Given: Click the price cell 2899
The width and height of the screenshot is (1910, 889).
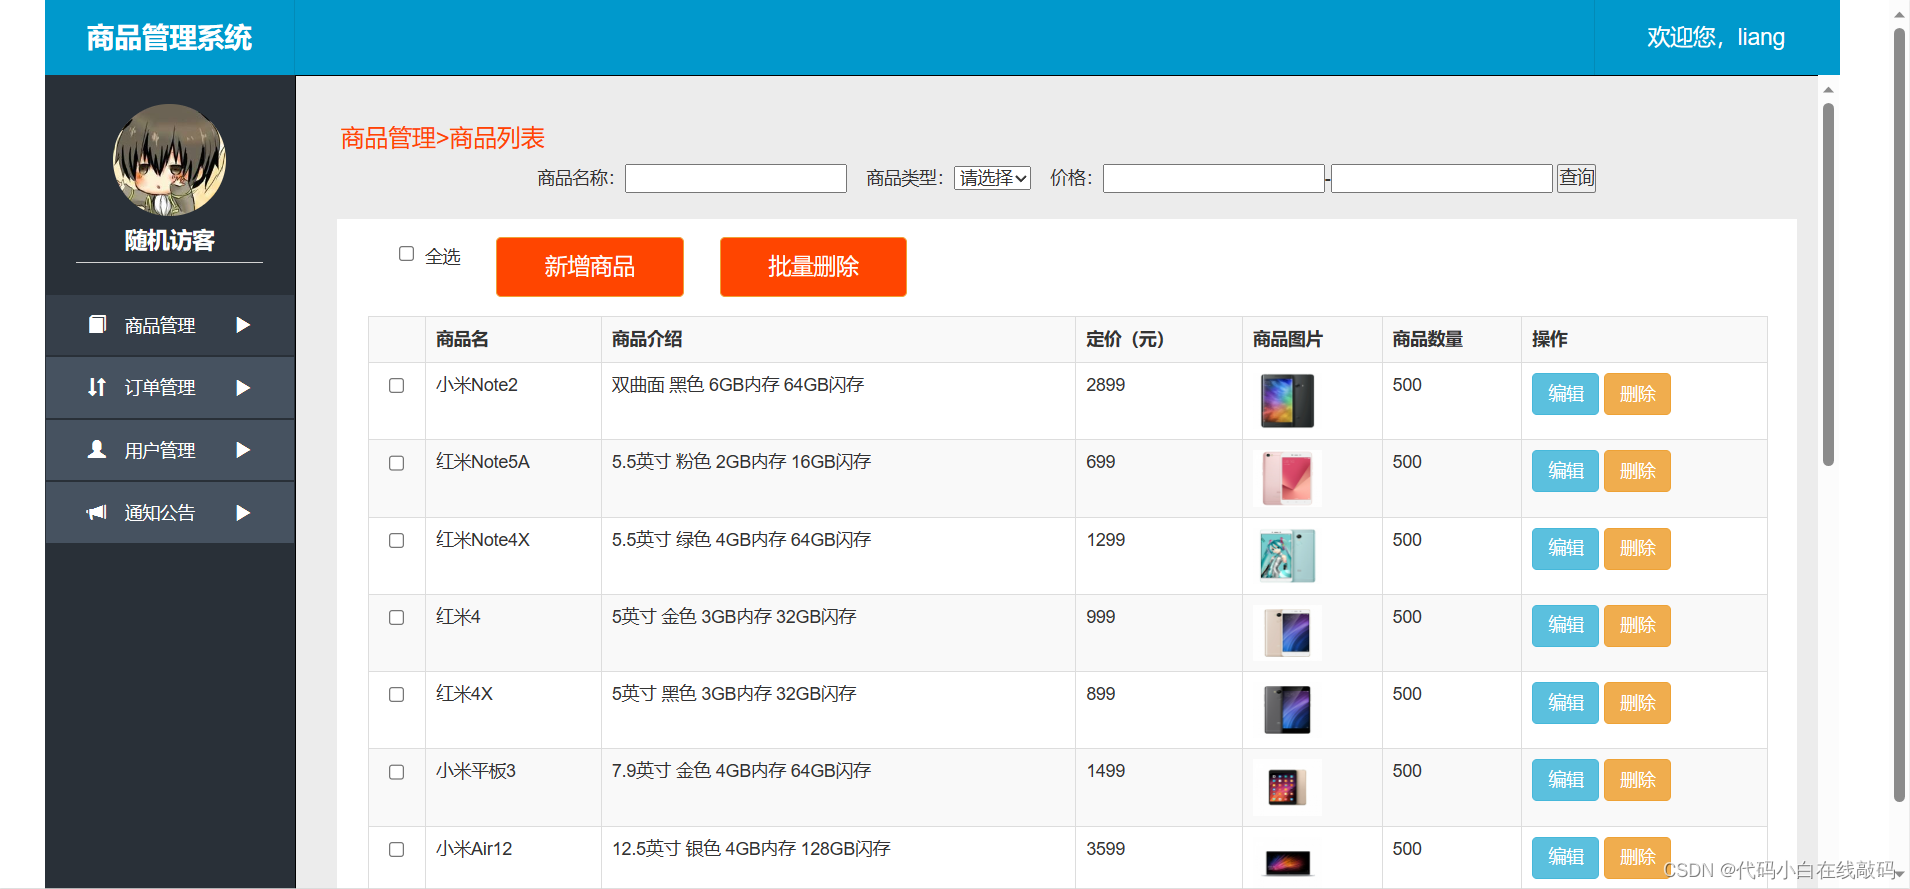Looking at the screenshot, I should tap(1106, 385).
